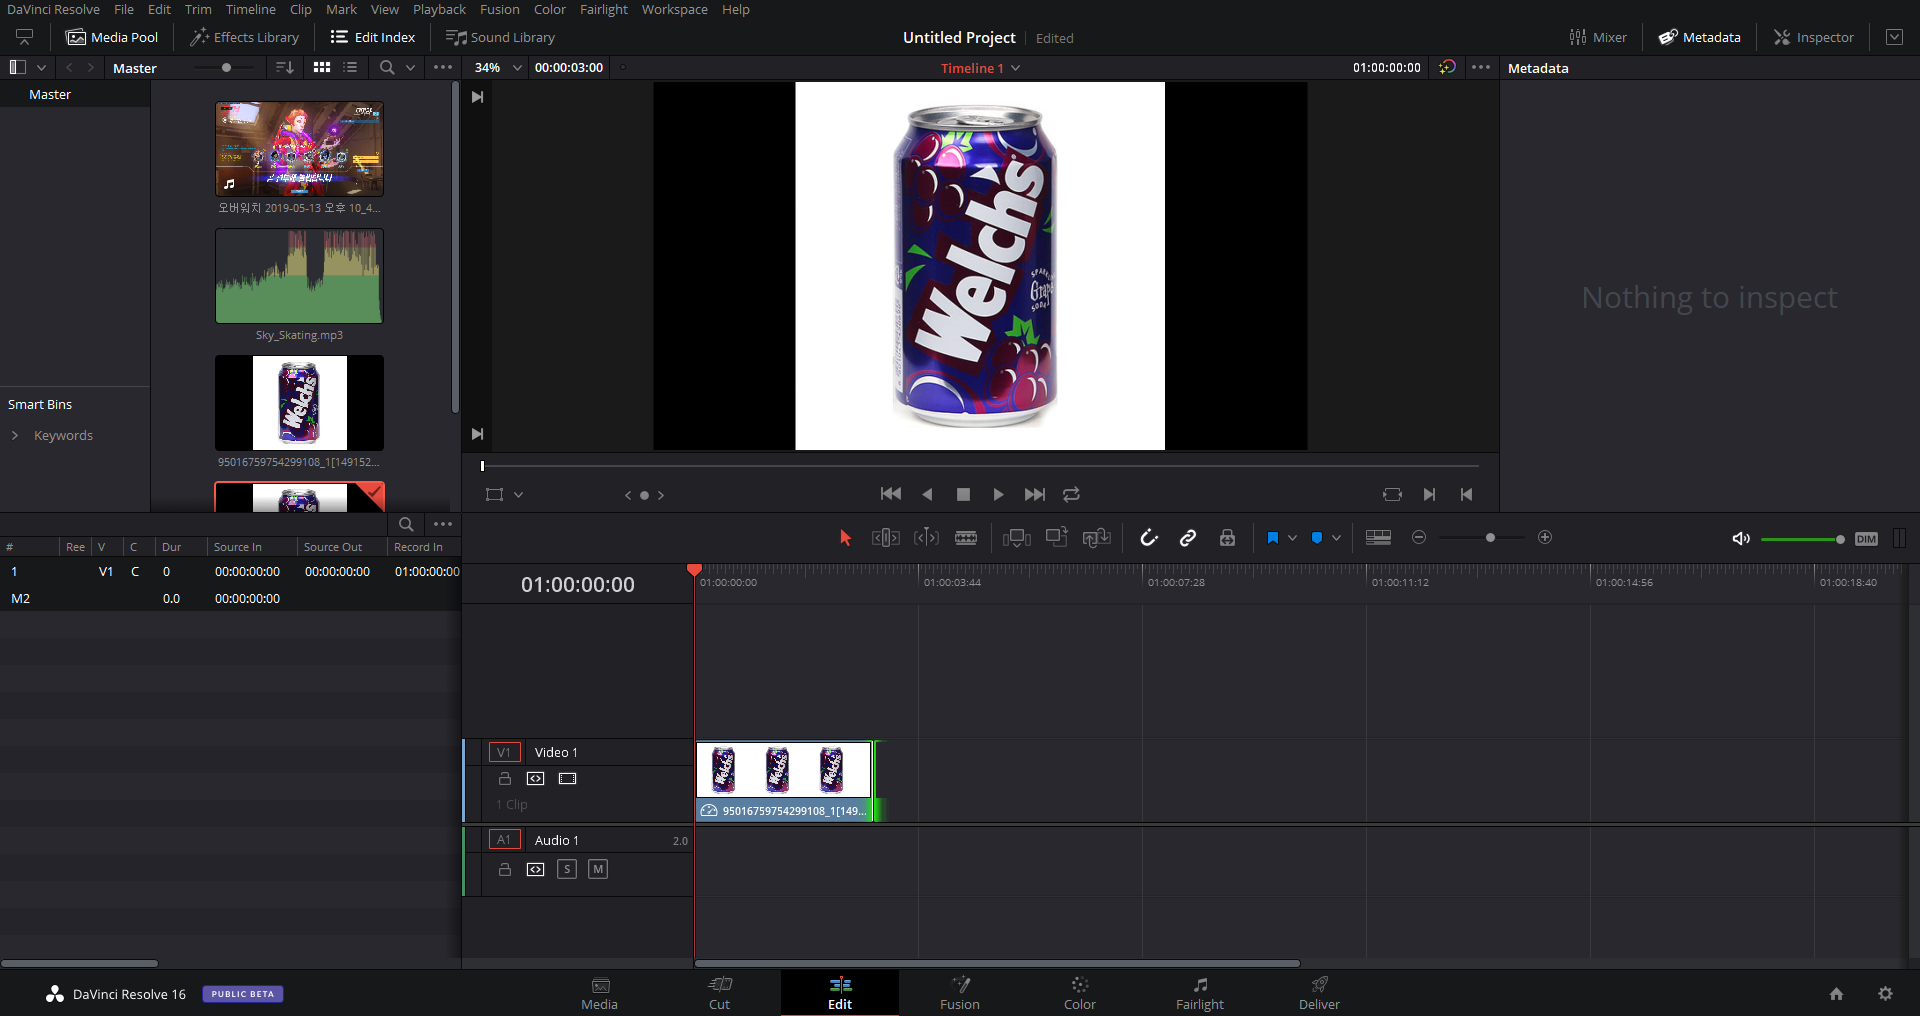Expand panel options at top right
The width and height of the screenshot is (1920, 1016).
coord(1894,37)
